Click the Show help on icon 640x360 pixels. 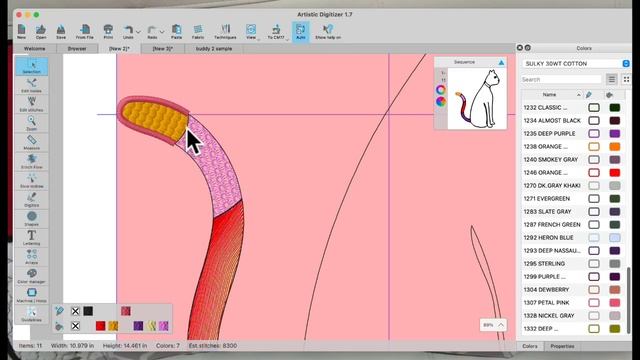pos(328,31)
